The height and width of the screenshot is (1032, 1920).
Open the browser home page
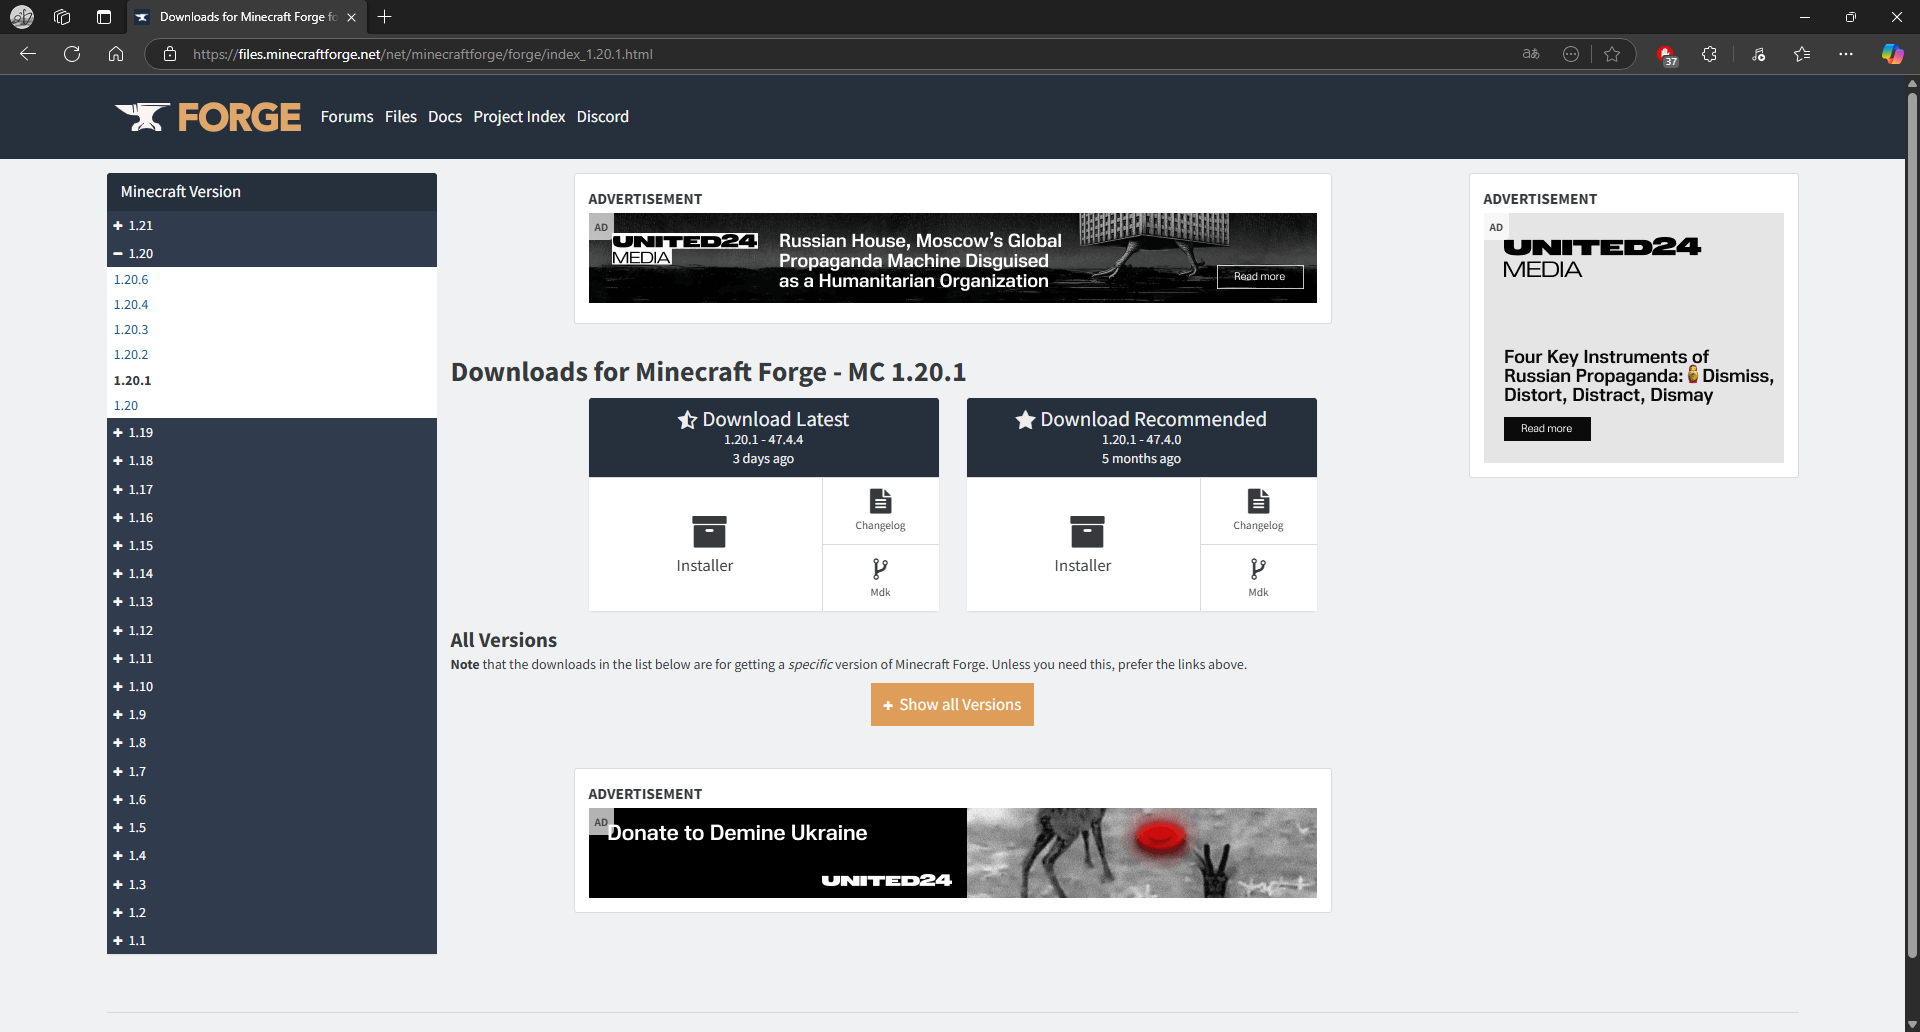point(116,54)
